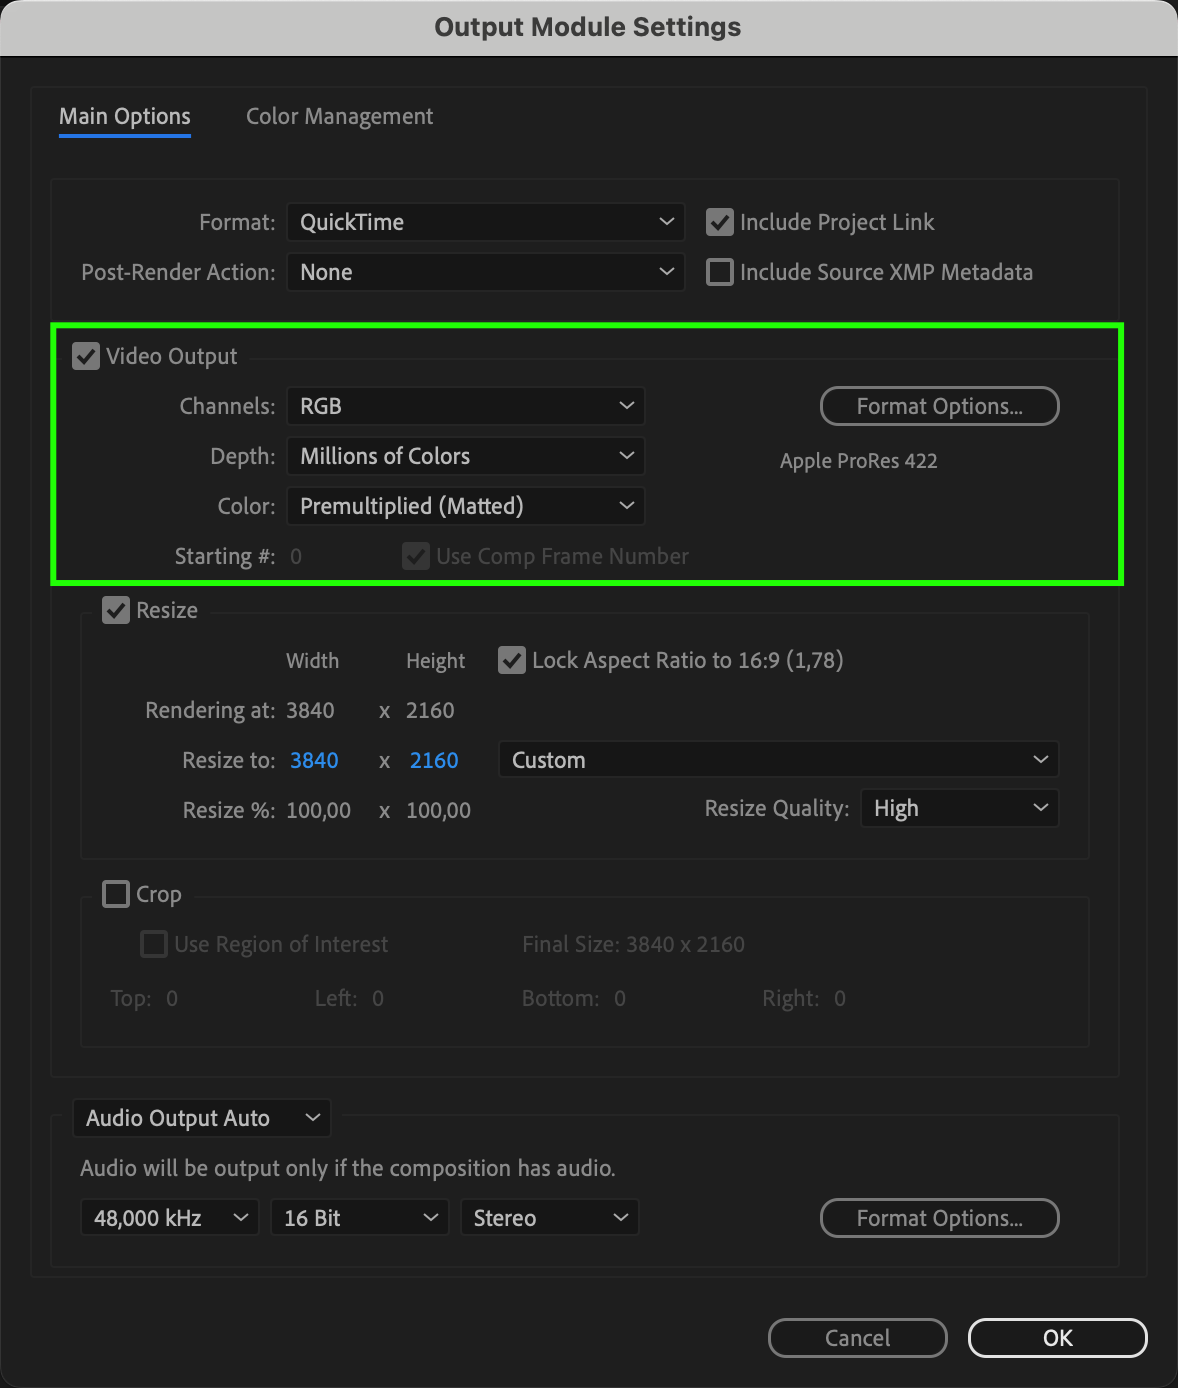The width and height of the screenshot is (1178, 1388).
Task: Uncheck Include Project Link checkbox
Action: tap(720, 222)
